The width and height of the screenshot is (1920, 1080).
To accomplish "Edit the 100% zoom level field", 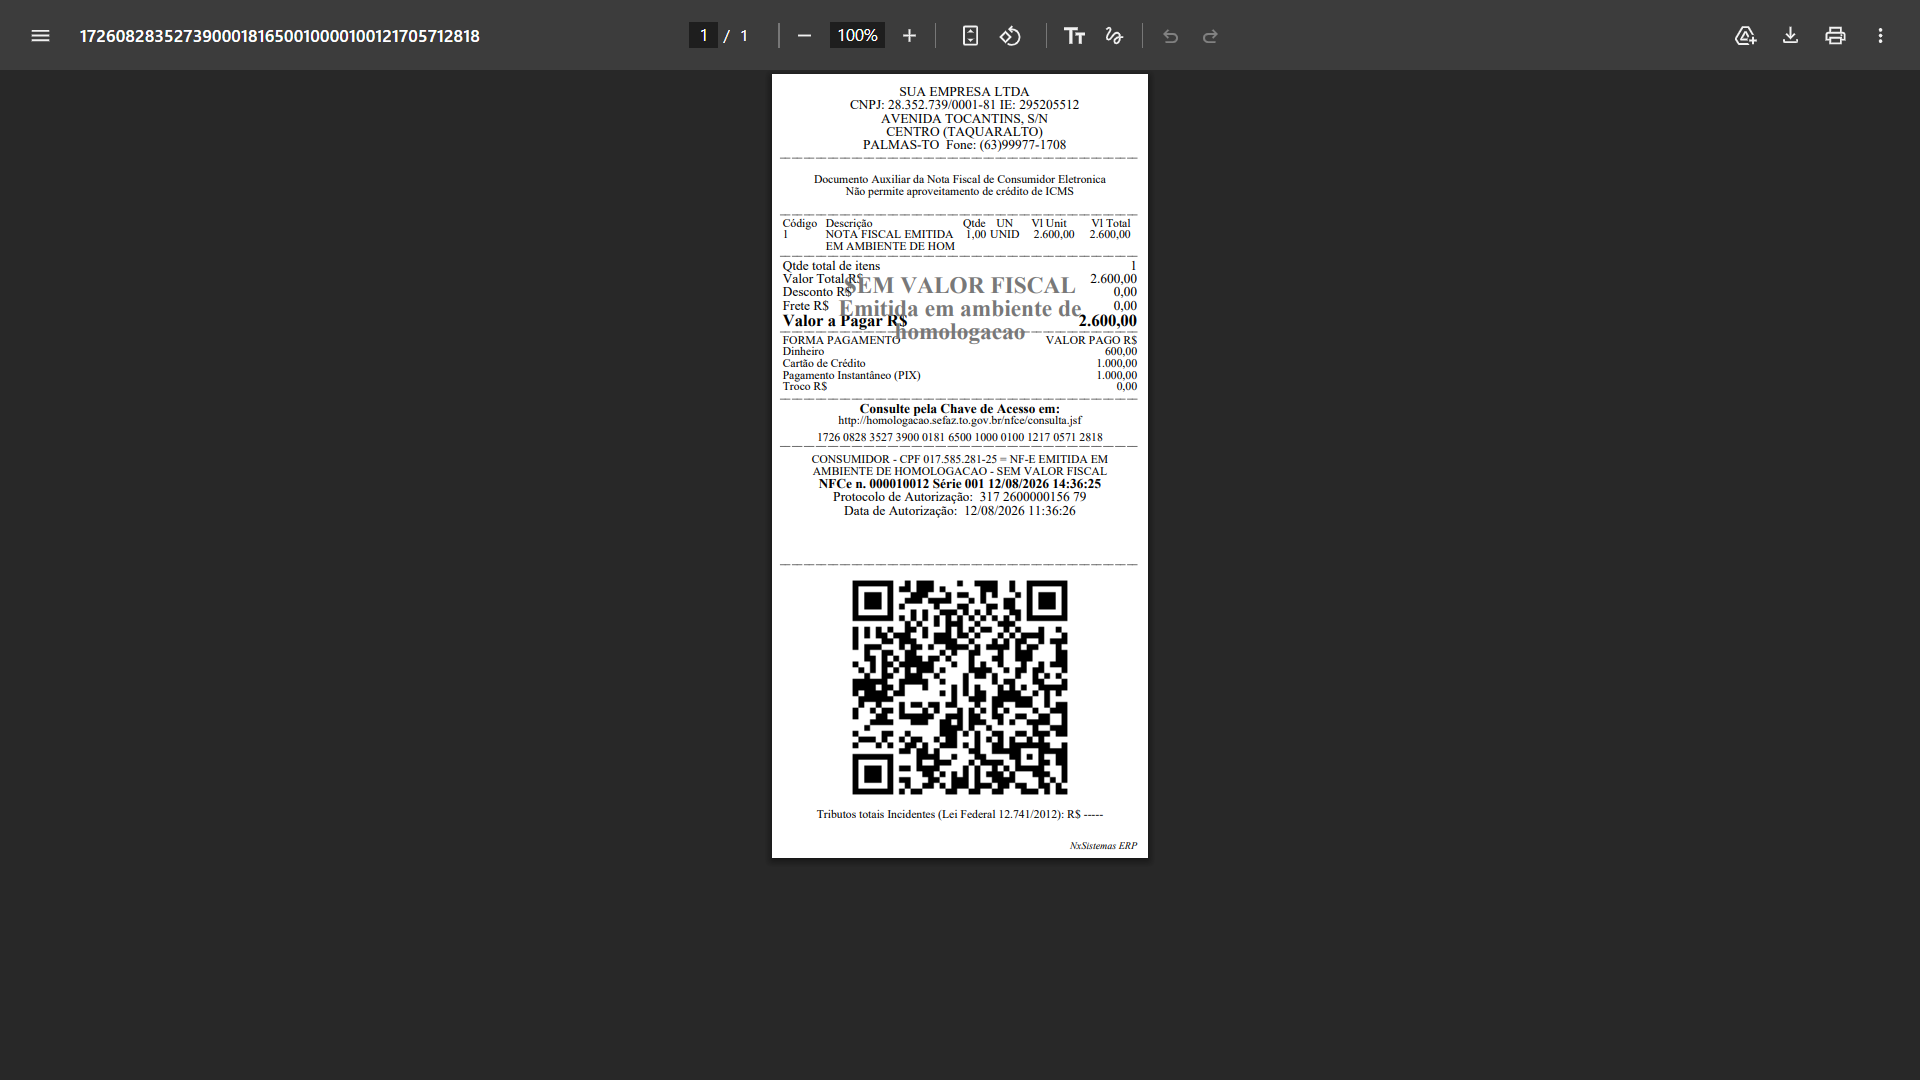I will tap(857, 36).
